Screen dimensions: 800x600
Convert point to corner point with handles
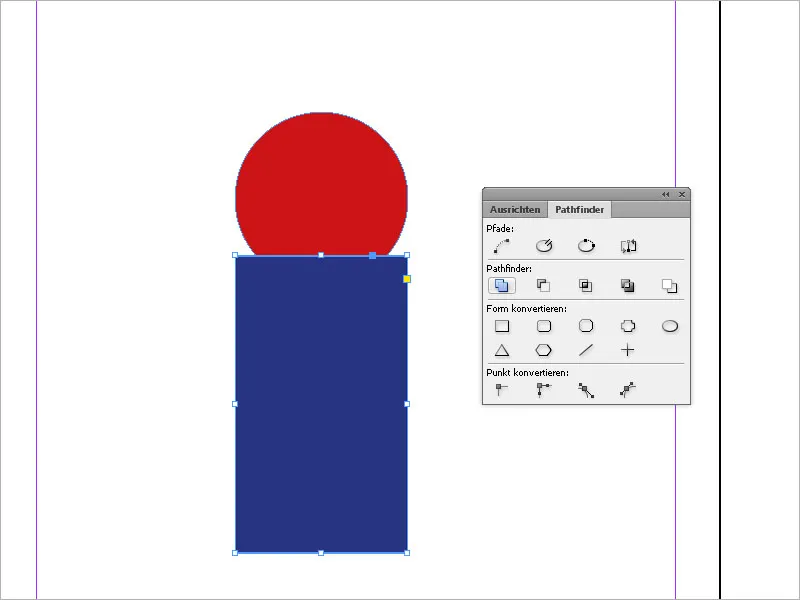[x=543, y=390]
